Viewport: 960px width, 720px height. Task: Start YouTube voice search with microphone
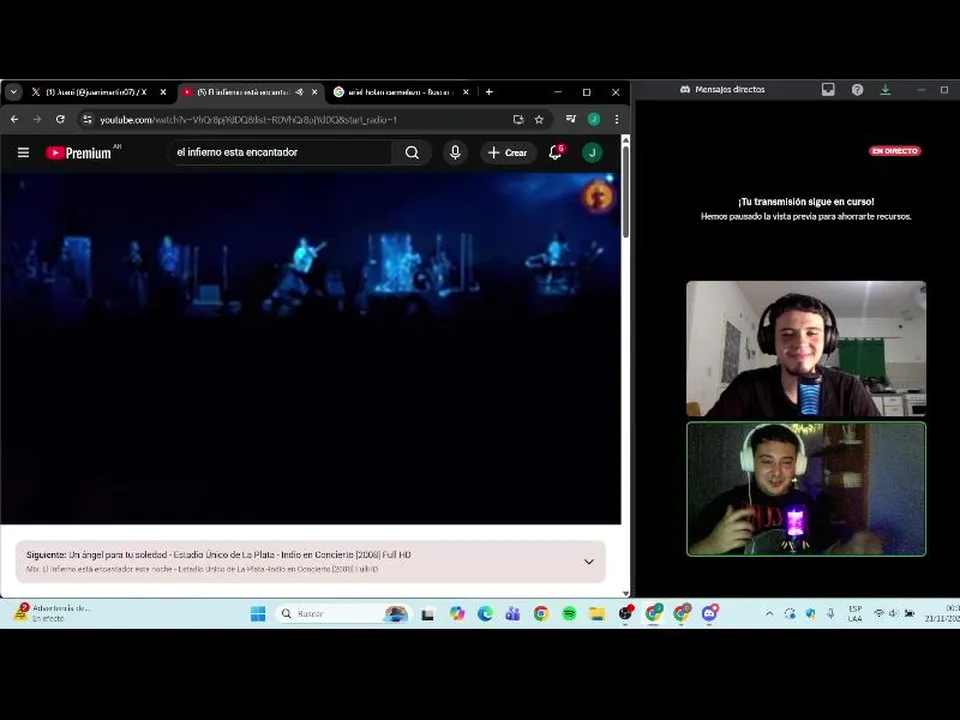point(455,152)
